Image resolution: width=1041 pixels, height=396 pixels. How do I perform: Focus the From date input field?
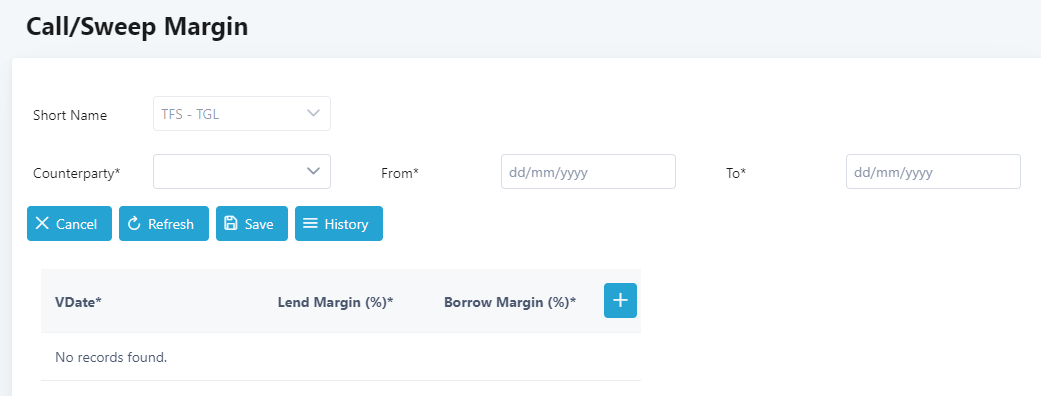[x=588, y=171]
